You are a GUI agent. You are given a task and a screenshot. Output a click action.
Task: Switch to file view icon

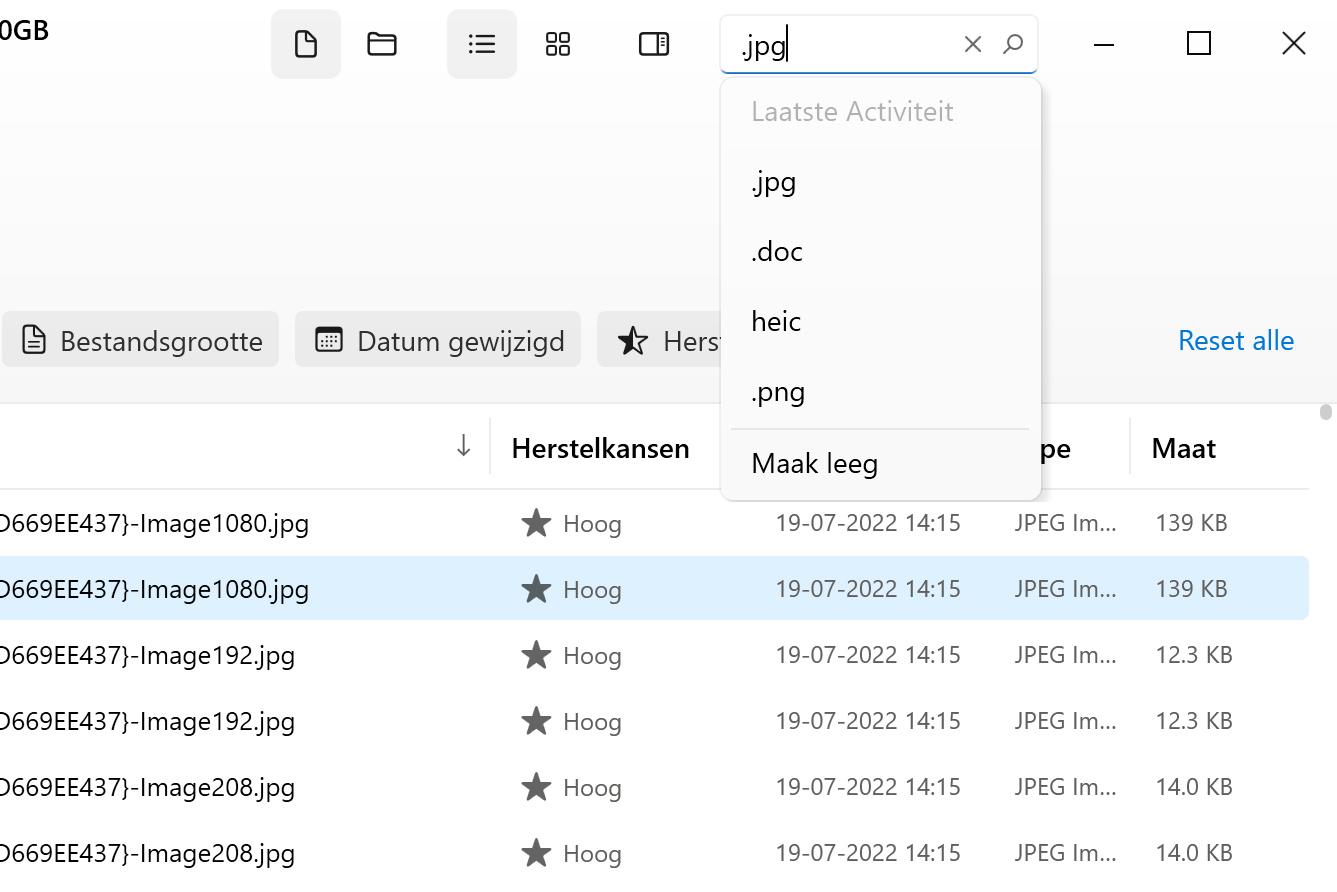(x=306, y=44)
